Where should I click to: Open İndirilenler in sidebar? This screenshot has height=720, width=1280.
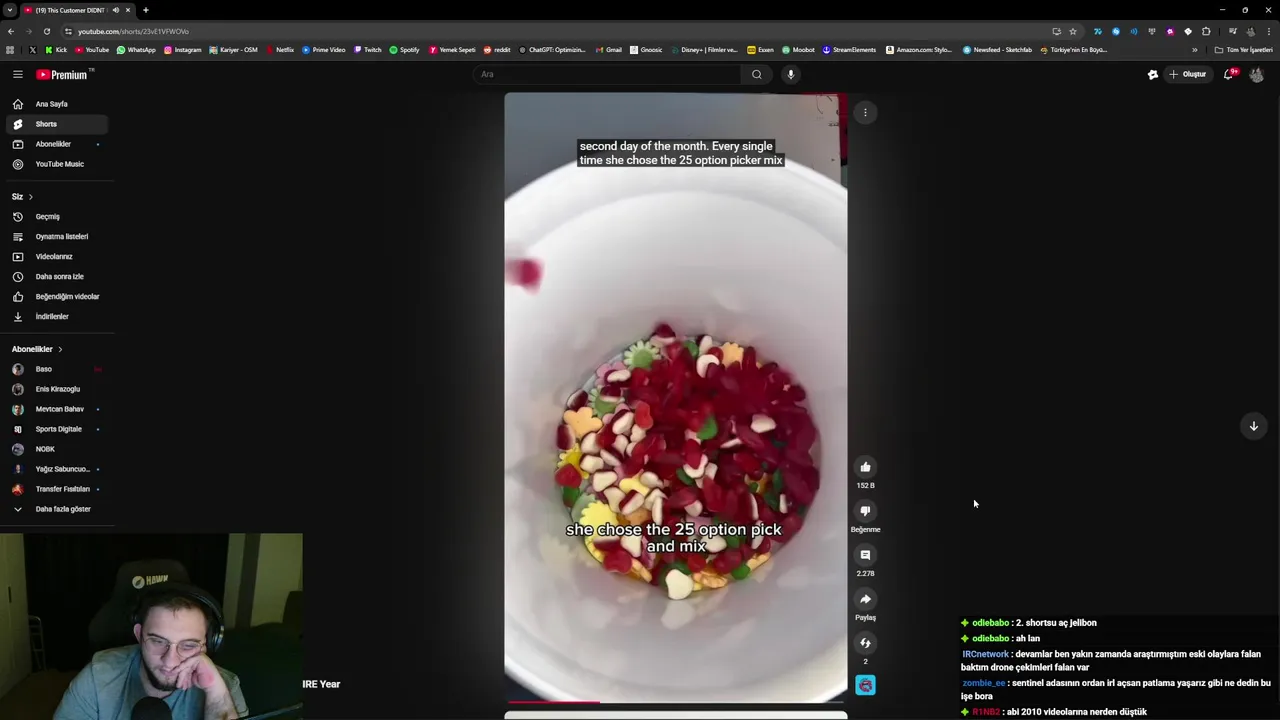(56, 317)
